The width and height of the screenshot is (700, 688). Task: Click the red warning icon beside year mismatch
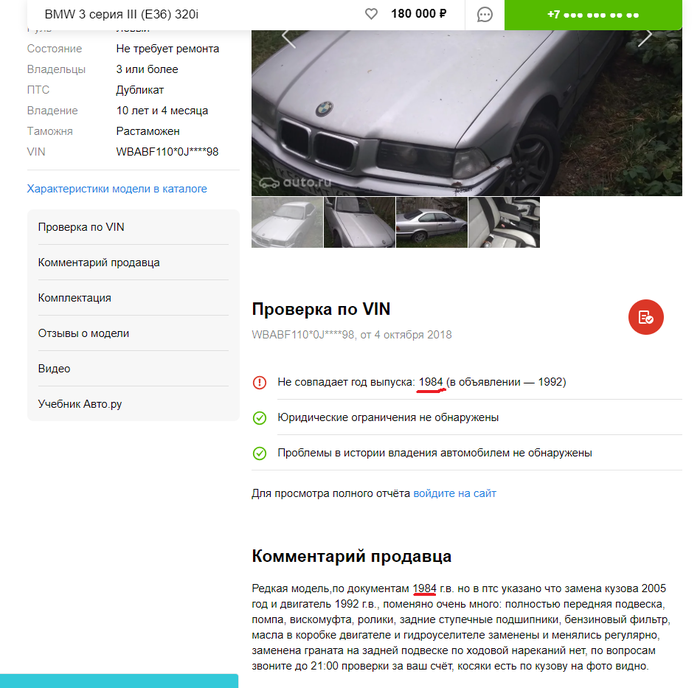click(x=259, y=382)
